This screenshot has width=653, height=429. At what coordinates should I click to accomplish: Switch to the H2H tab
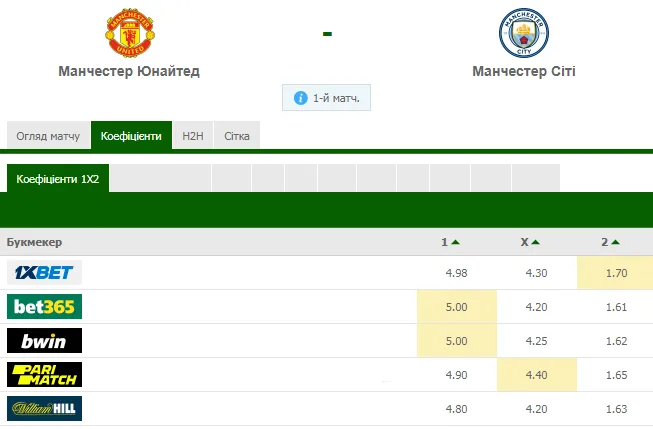pyautogui.click(x=191, y=135)
